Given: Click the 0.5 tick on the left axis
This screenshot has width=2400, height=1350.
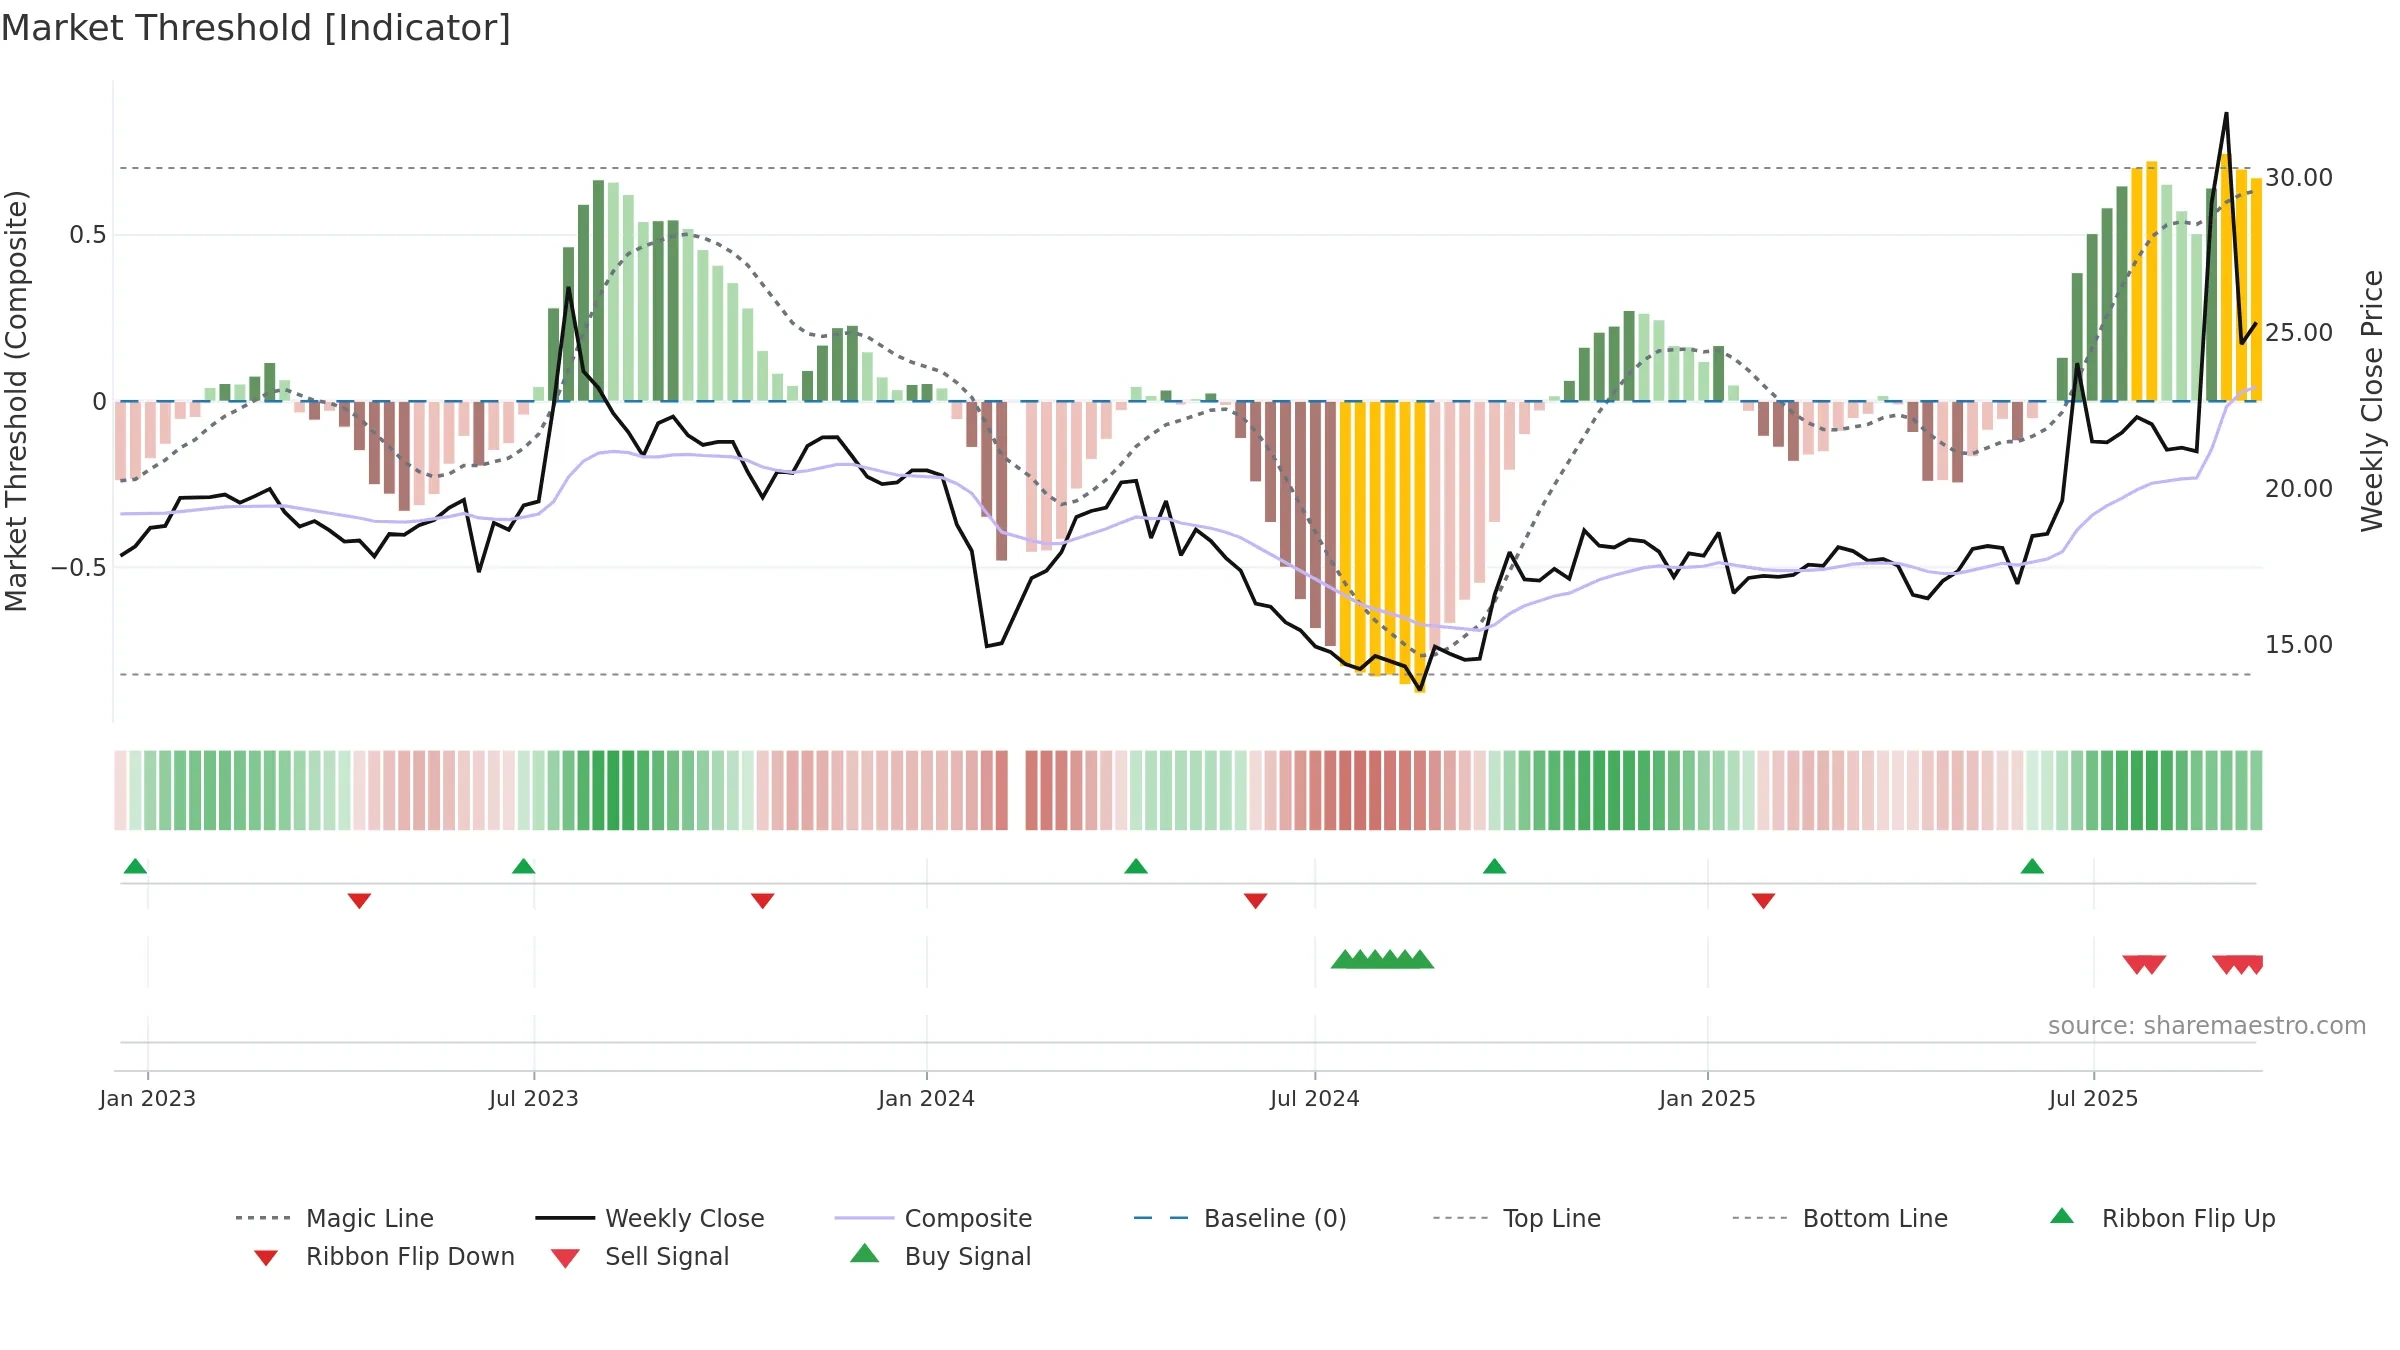Looking at the screenshot, I should 87,235.
